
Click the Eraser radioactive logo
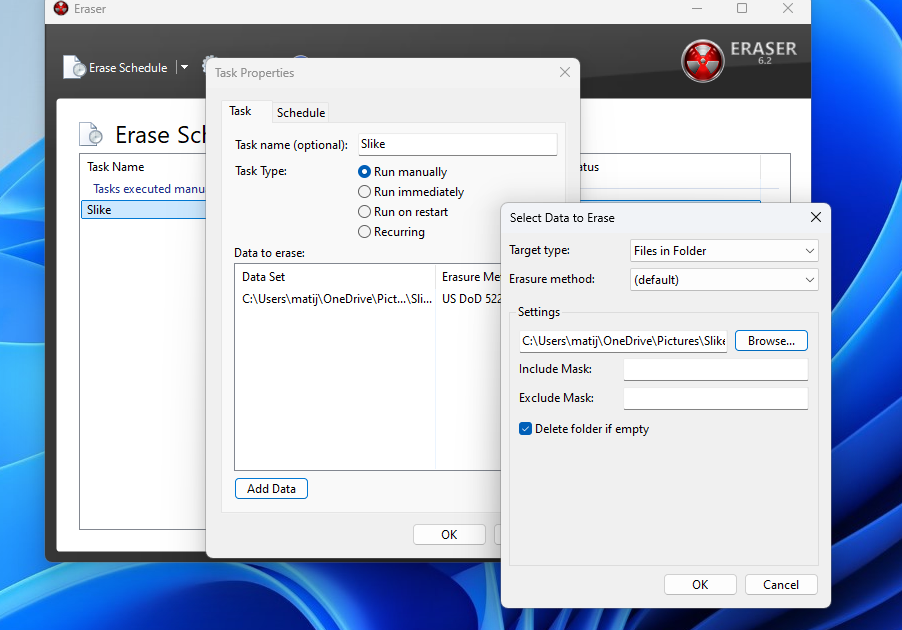pyautogui.click(x=703, y=61)
